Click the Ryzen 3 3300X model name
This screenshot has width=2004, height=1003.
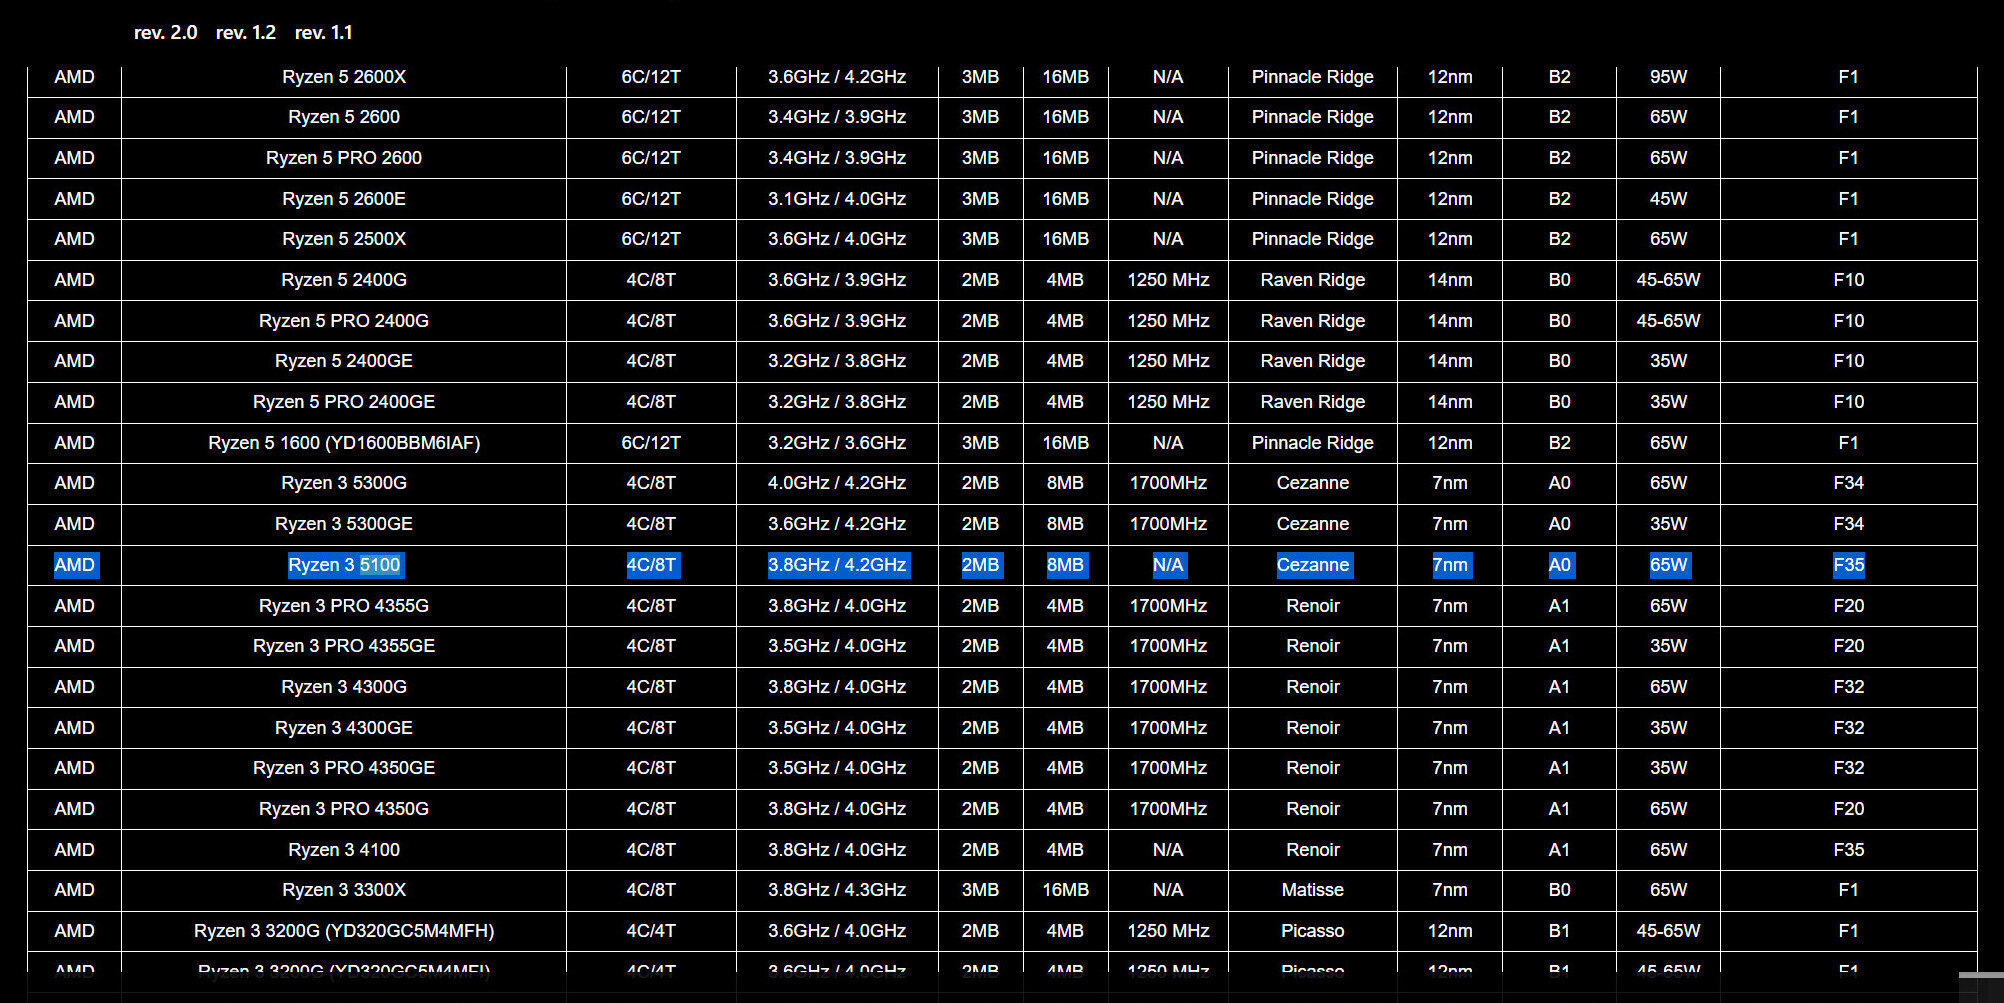click(344, 890)
